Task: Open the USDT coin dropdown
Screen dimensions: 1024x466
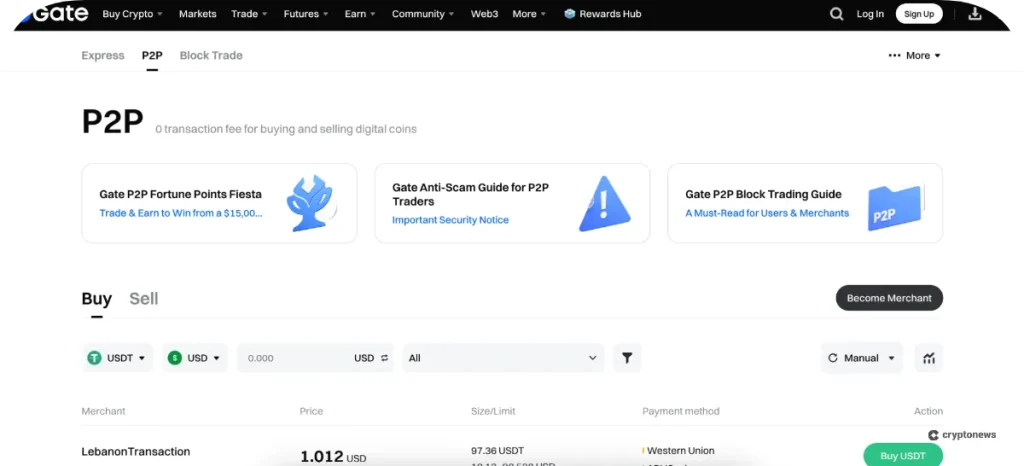Action: click(118, 358)
